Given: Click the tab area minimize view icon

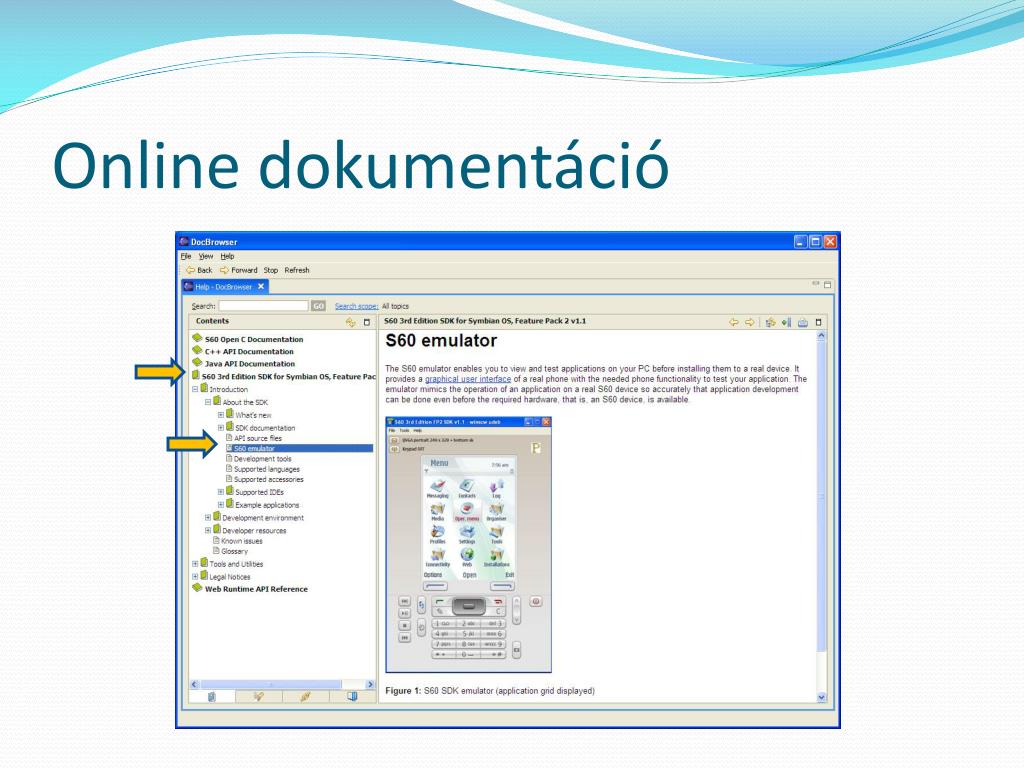Looking at the screenshot, I should point(816,283).
